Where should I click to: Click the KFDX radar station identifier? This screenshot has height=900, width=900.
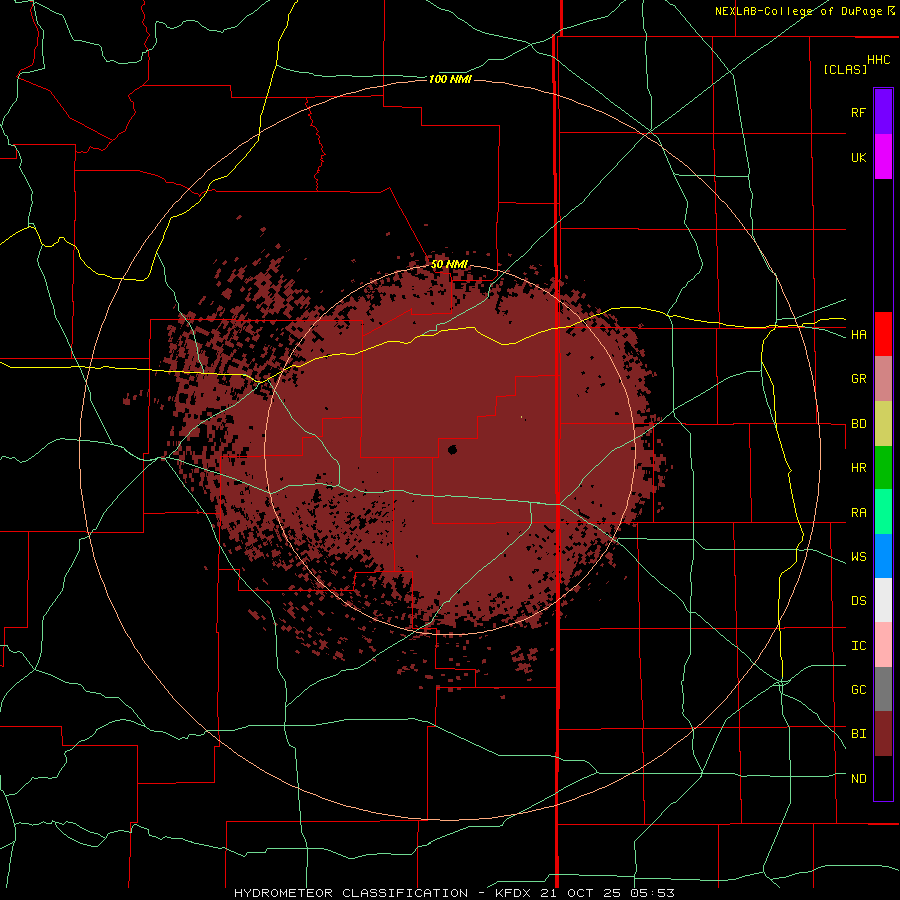514,893
